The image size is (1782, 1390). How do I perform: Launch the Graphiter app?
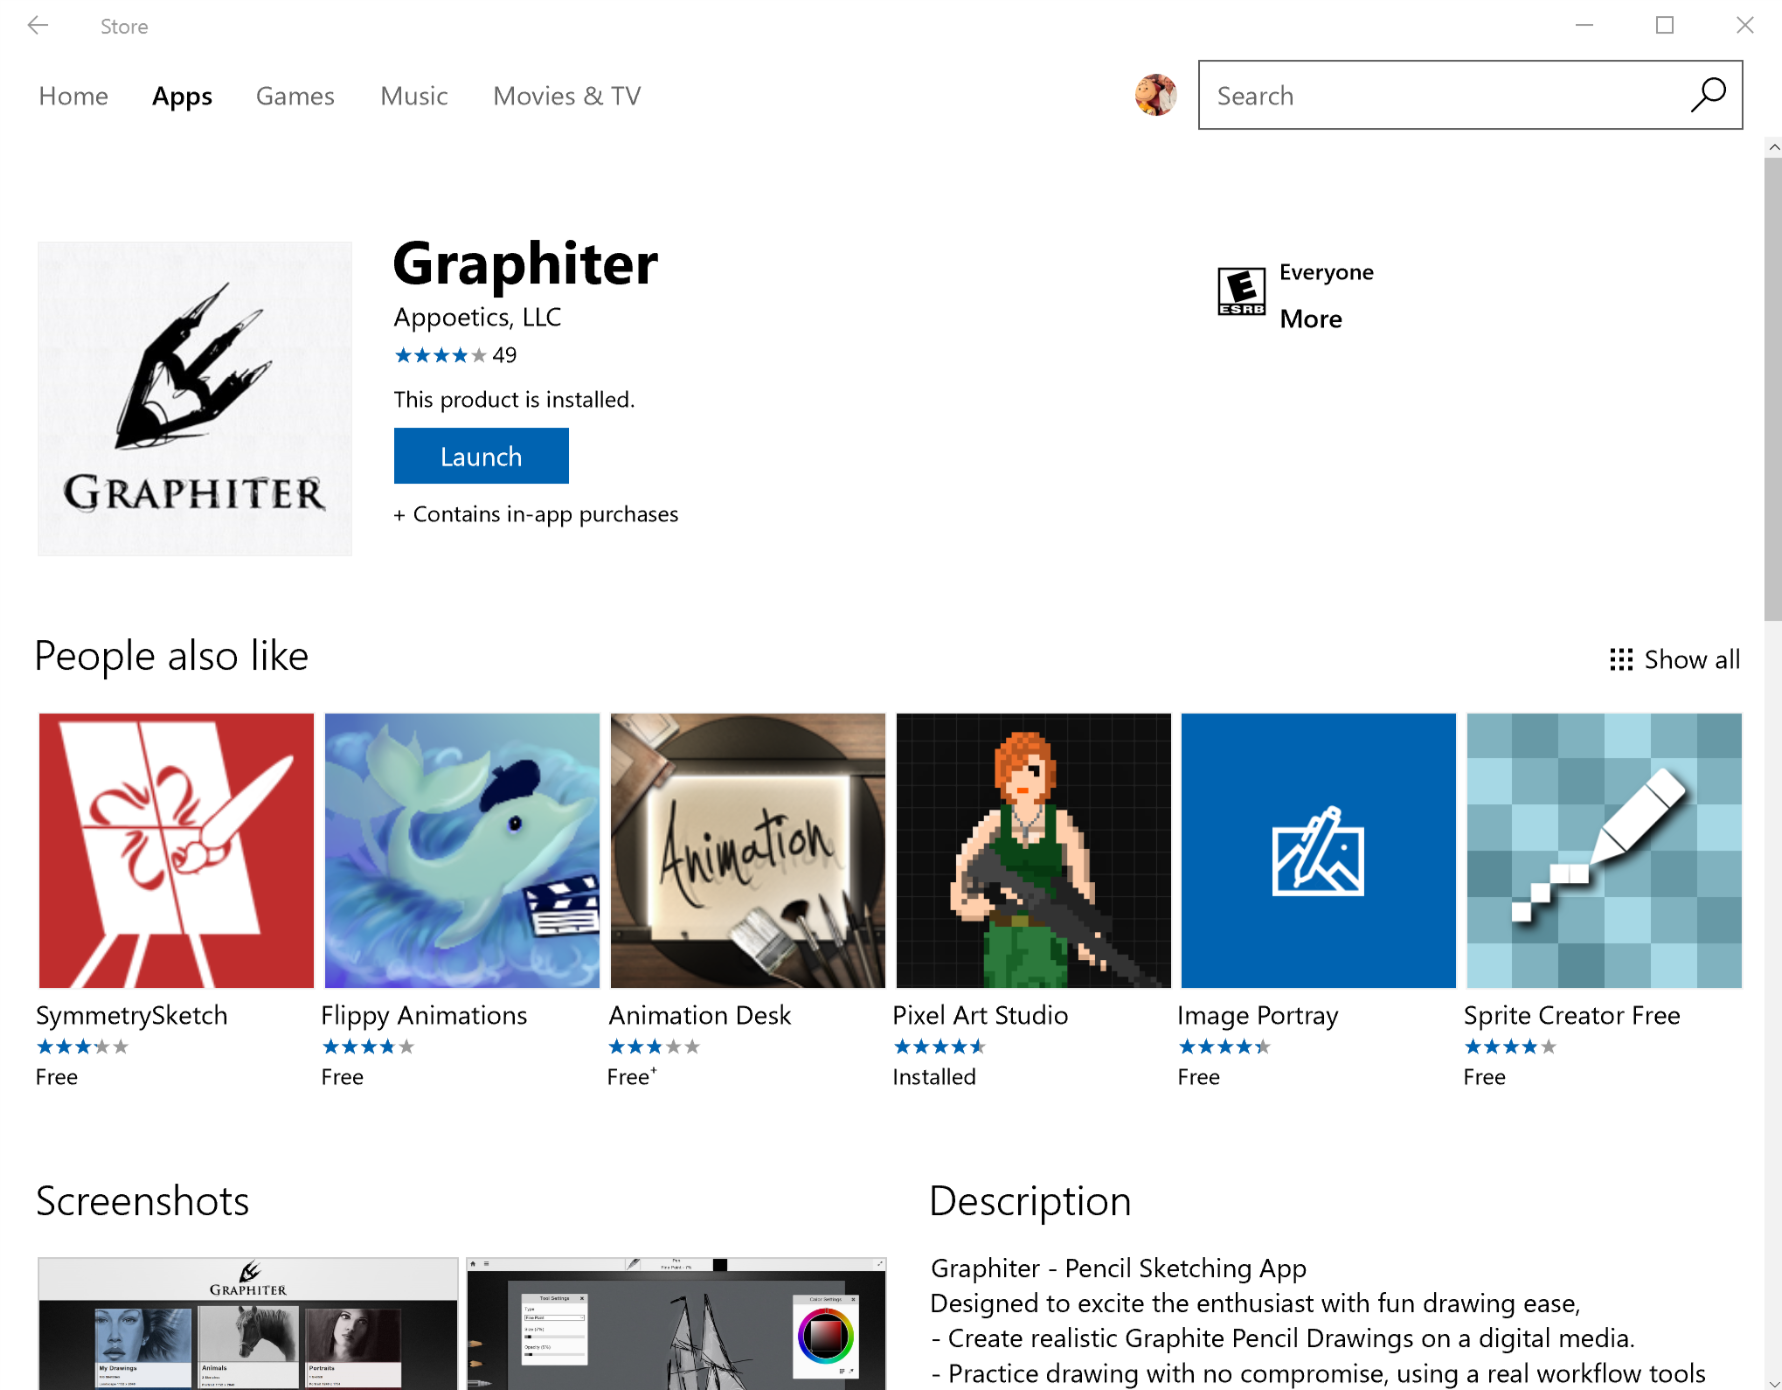tap(481, 456)
